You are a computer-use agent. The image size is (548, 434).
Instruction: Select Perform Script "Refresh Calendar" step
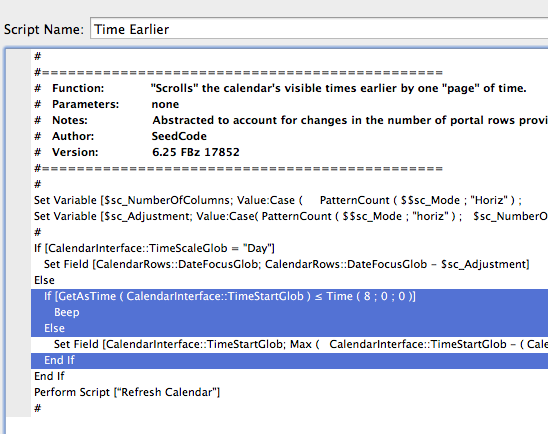(289, 392)
